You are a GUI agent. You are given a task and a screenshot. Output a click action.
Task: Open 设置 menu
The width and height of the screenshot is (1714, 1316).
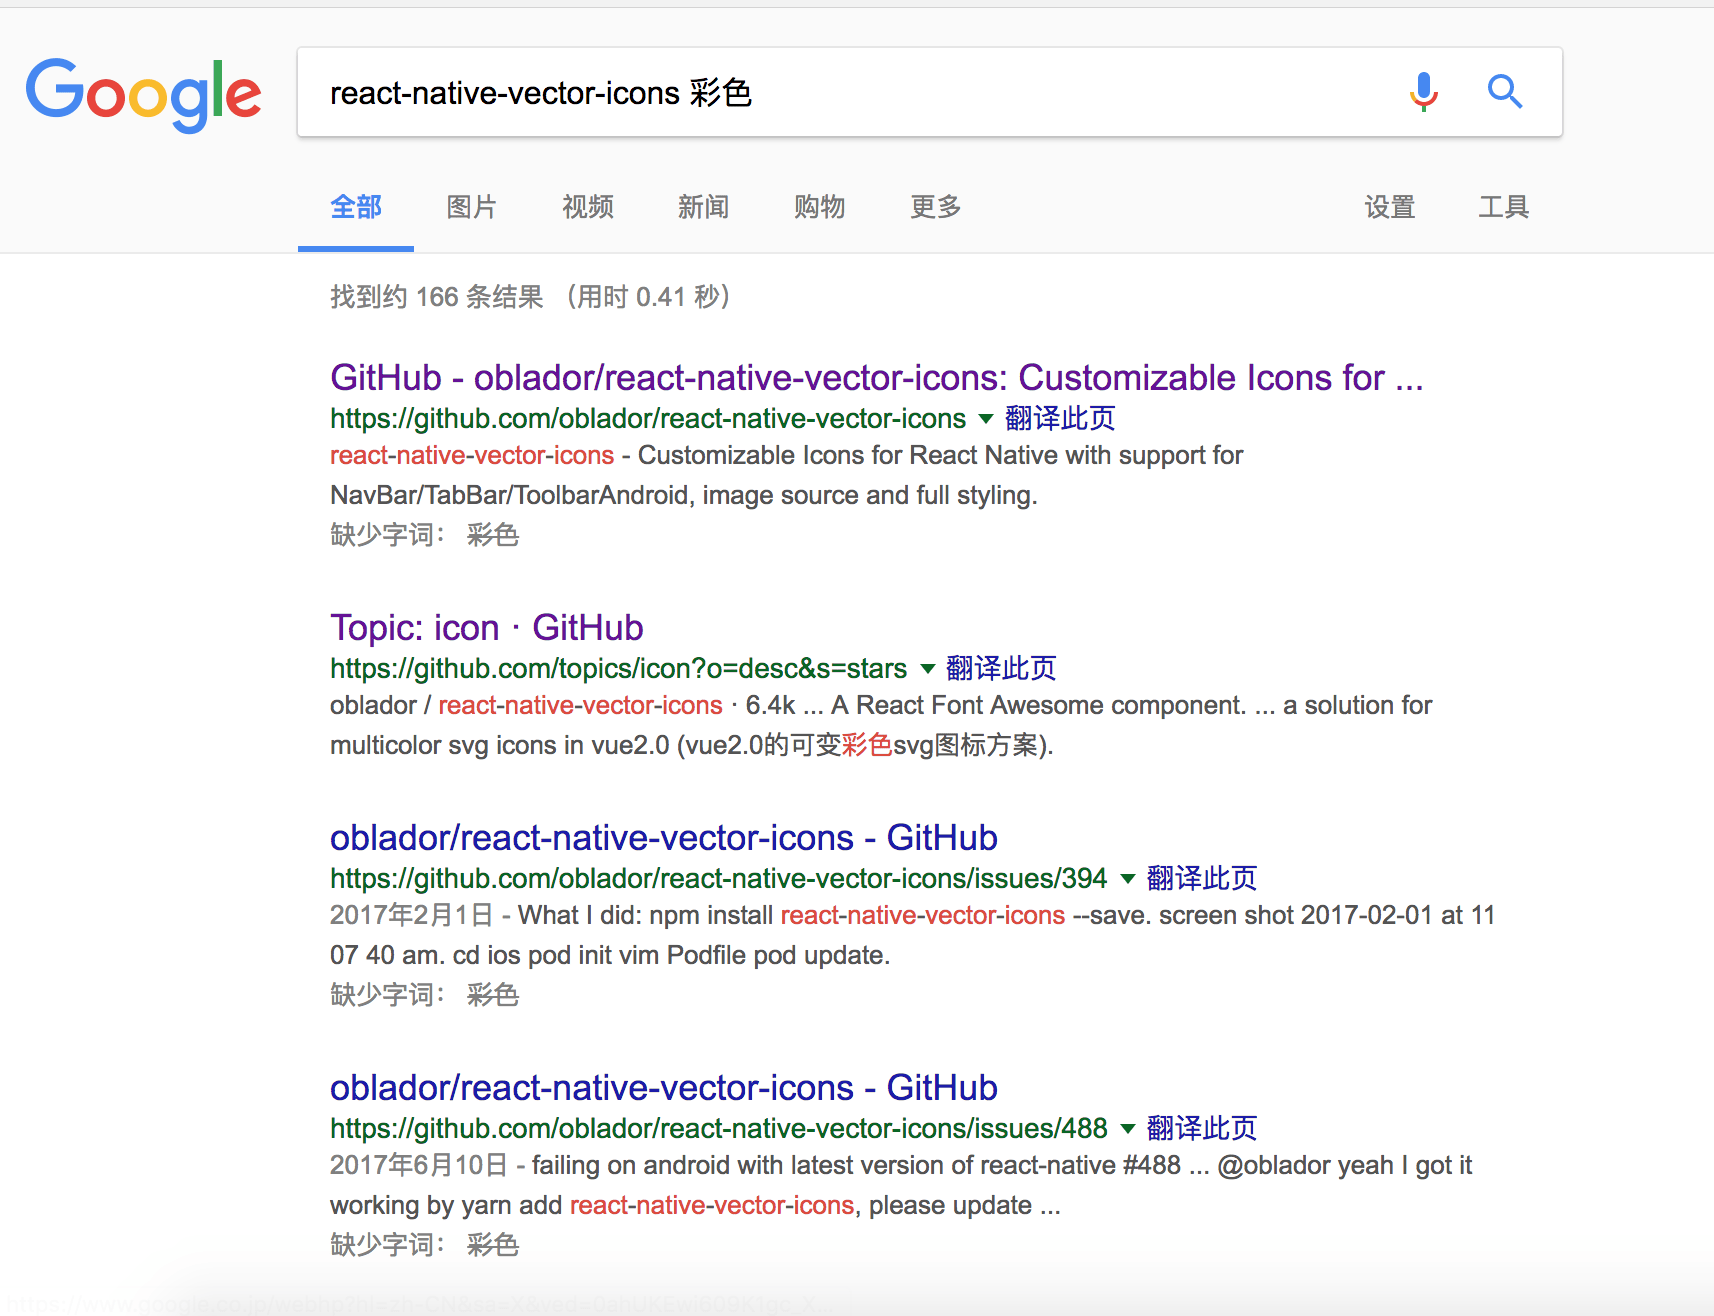point(1390,207)
